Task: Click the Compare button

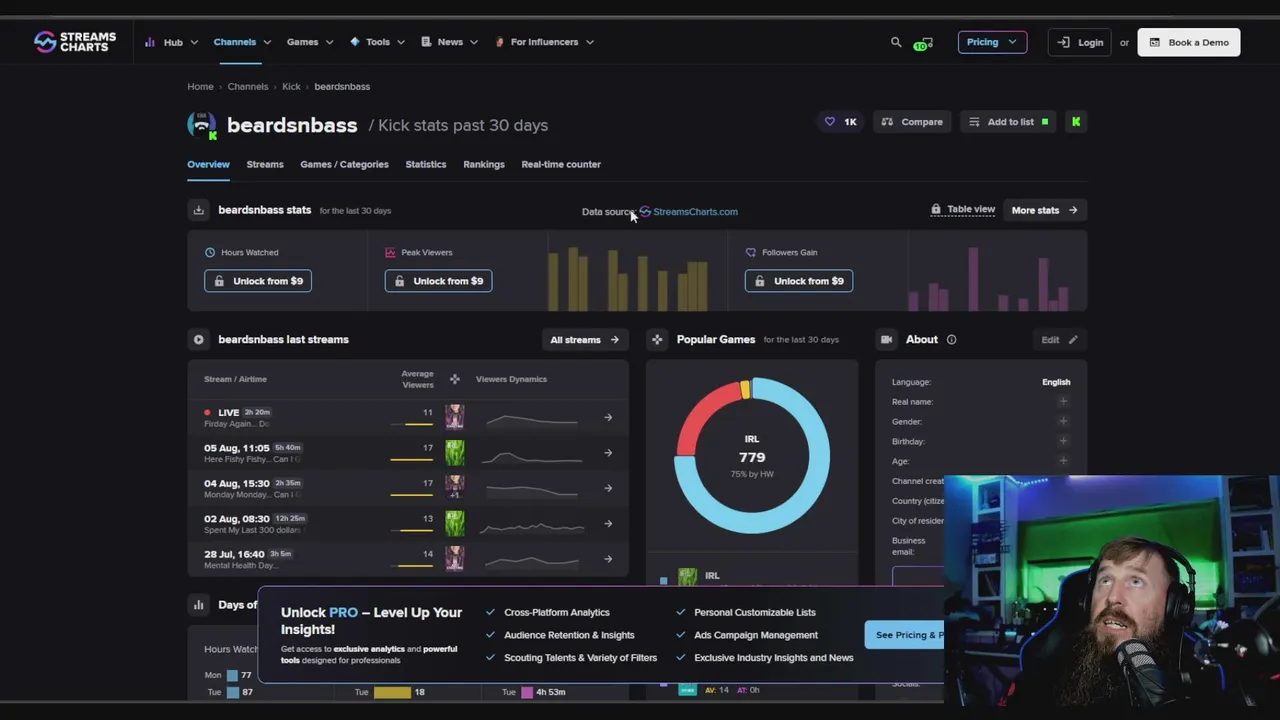Action: point(912,122)
